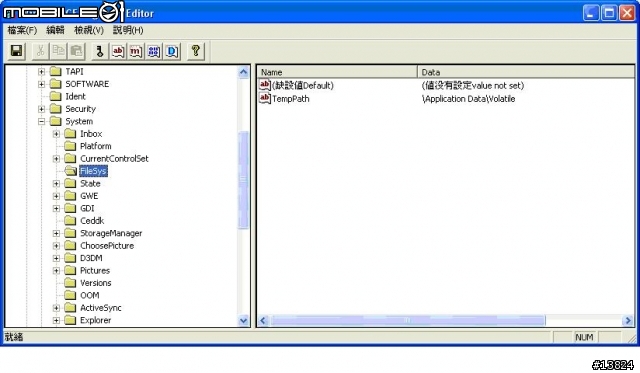This screenshot has height=373, width=640.
Task: Click the Data column header
Action: pos(526,72)
